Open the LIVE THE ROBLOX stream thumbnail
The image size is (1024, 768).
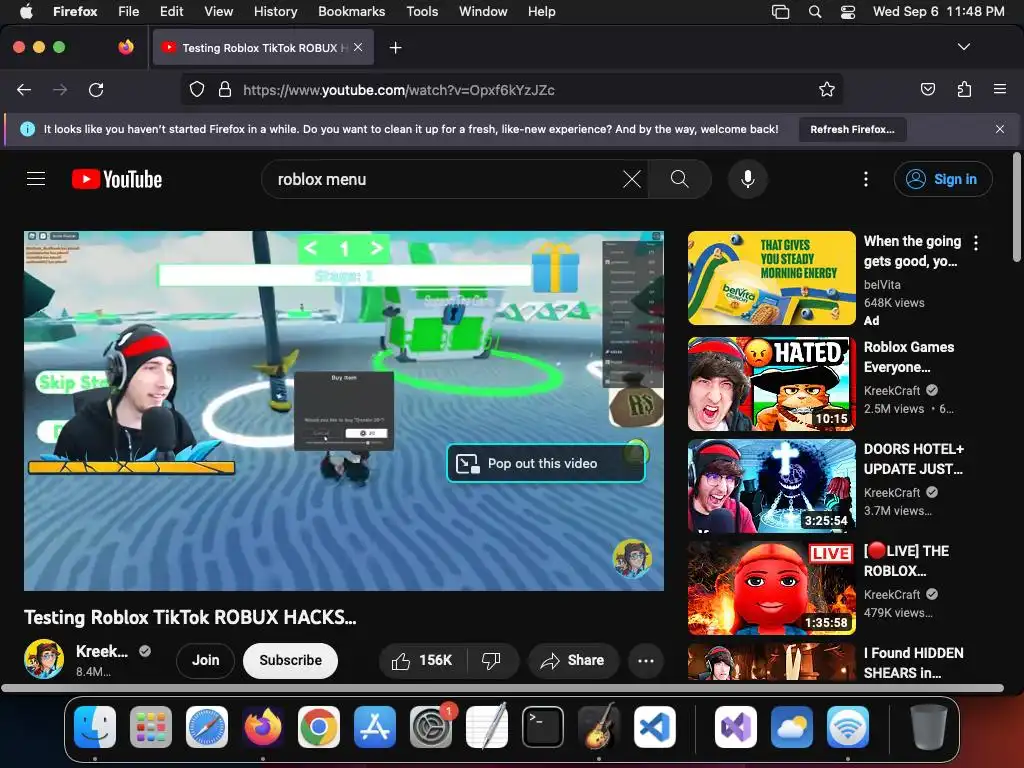pyautogui.click(x=771, y=588)
